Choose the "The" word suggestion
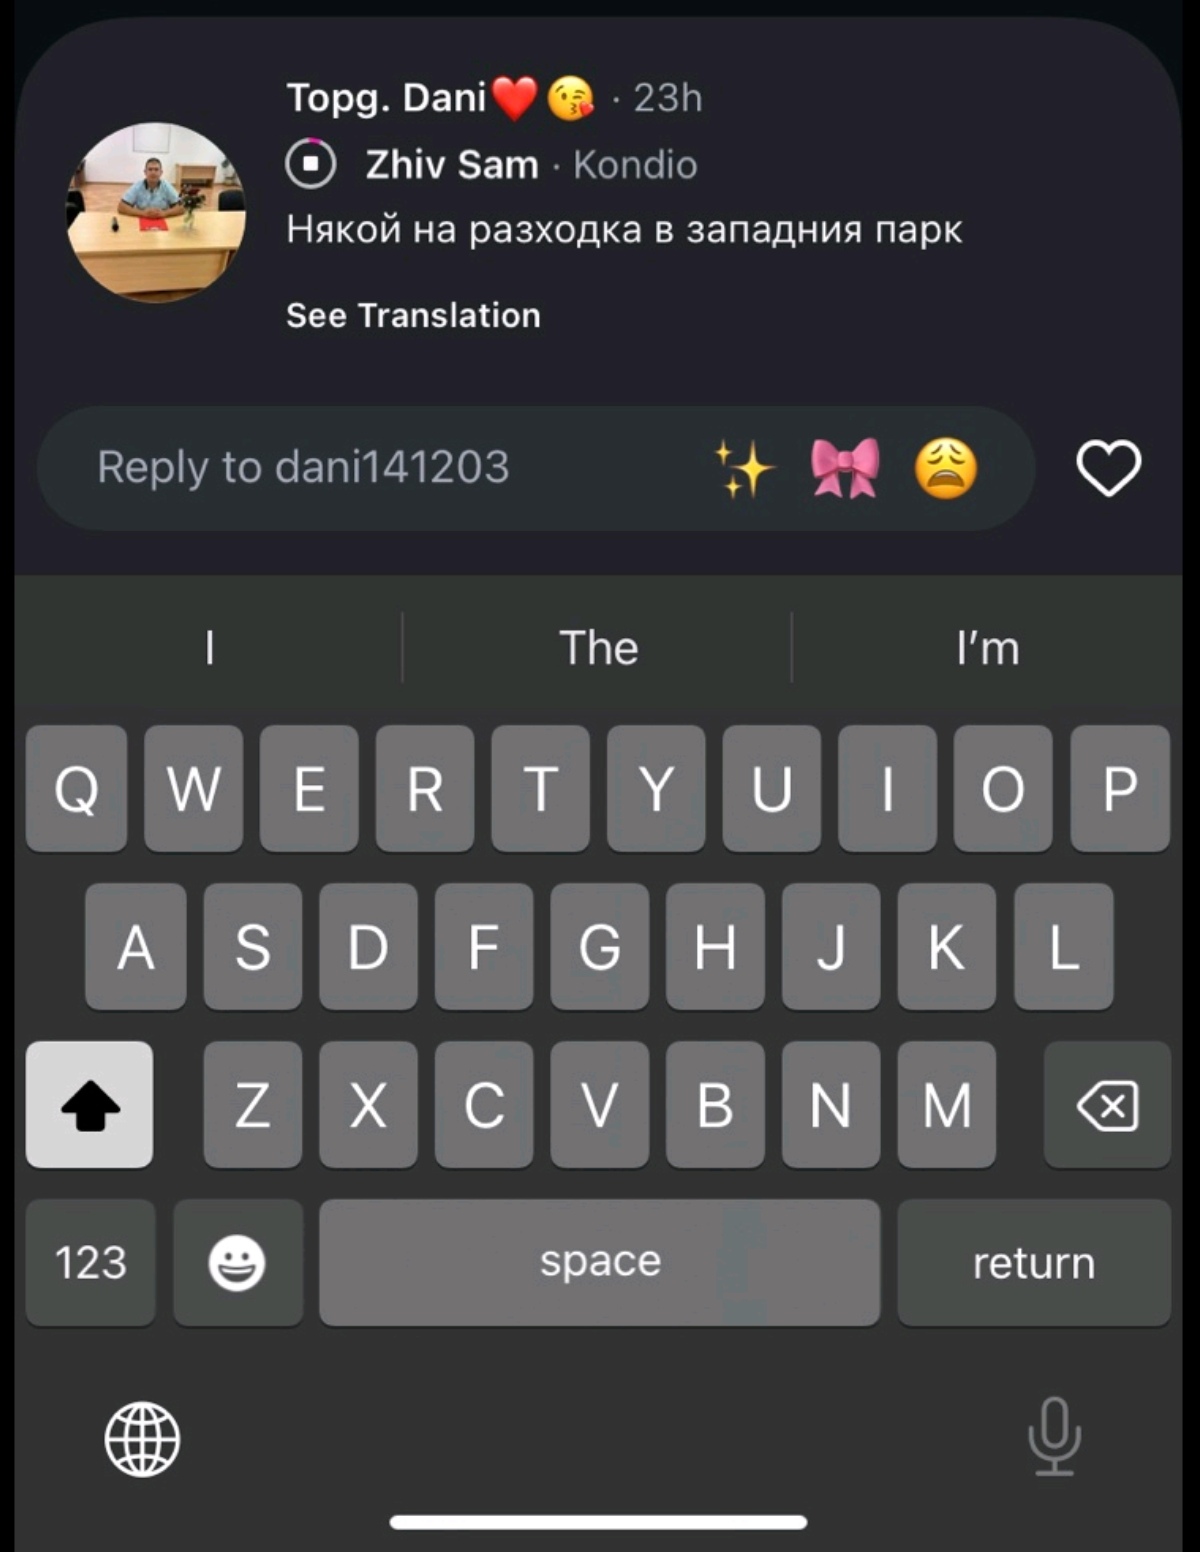Viewport: 1200px width, 1552px height. point(598,648)
